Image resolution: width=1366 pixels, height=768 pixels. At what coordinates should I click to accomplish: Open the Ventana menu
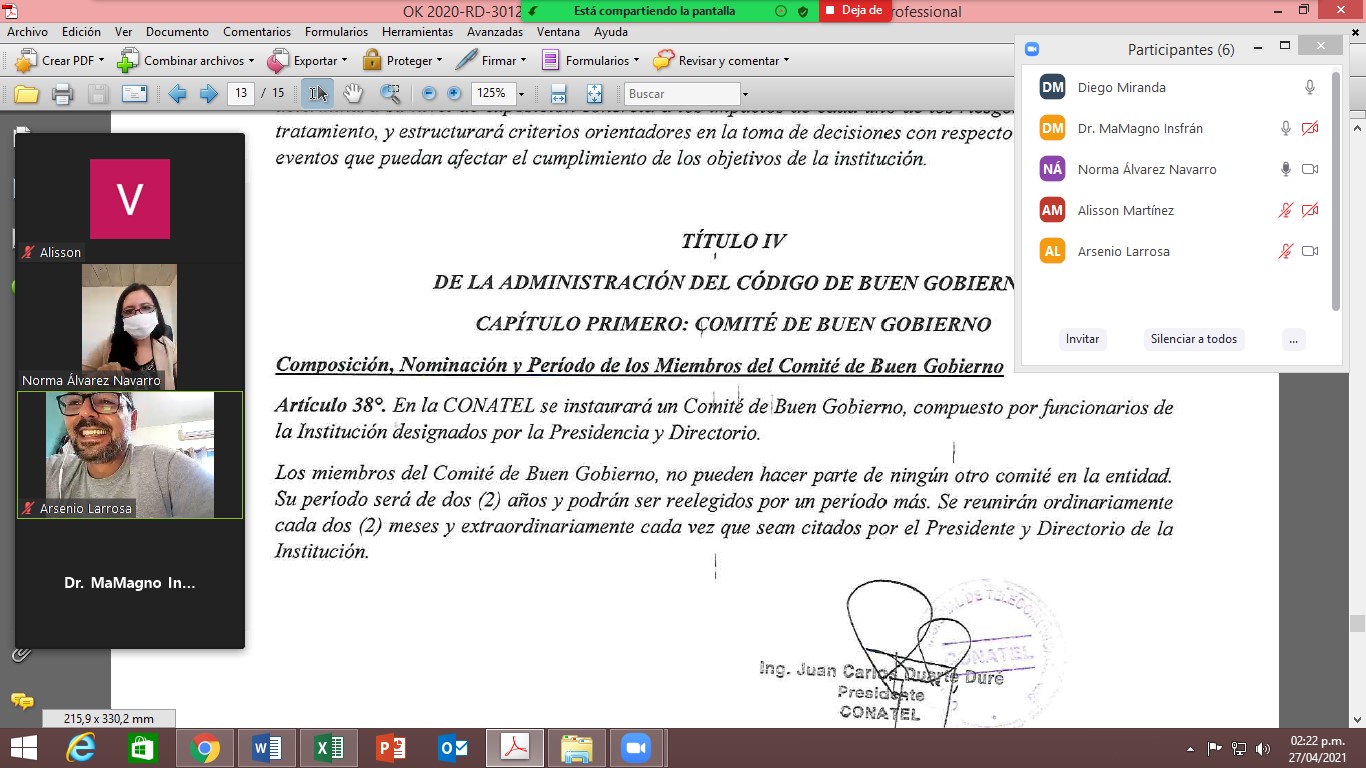point(558,32)
